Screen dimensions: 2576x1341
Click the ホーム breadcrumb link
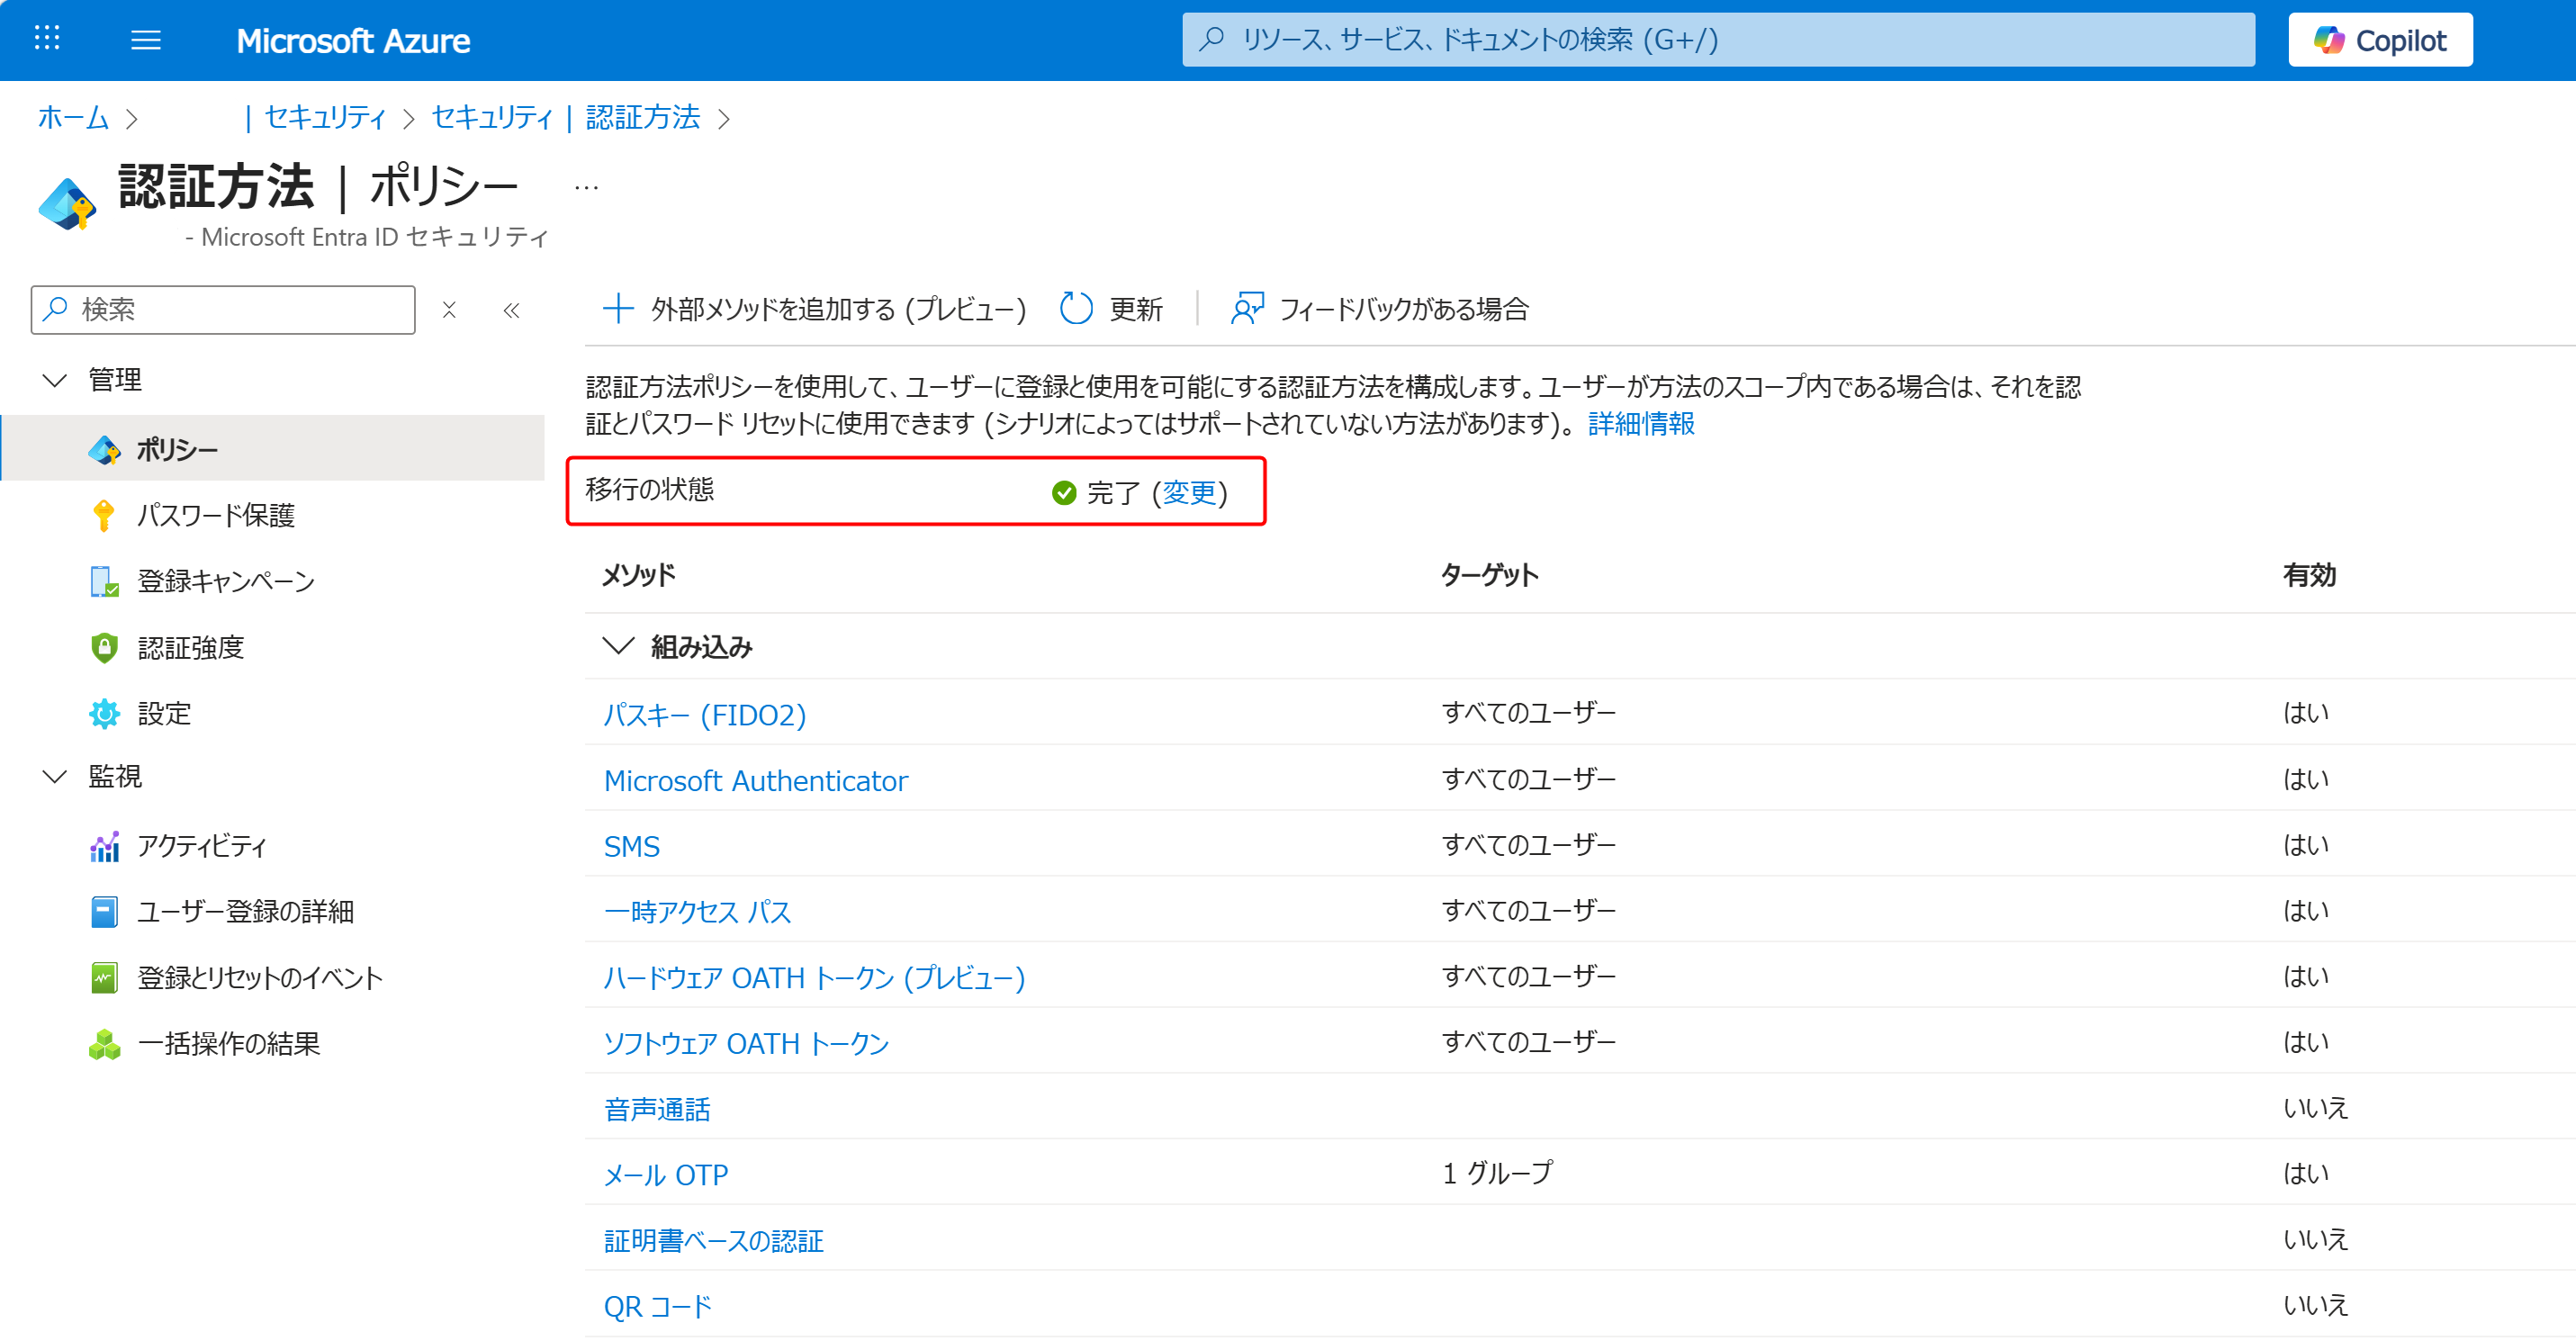click(73, 118)
